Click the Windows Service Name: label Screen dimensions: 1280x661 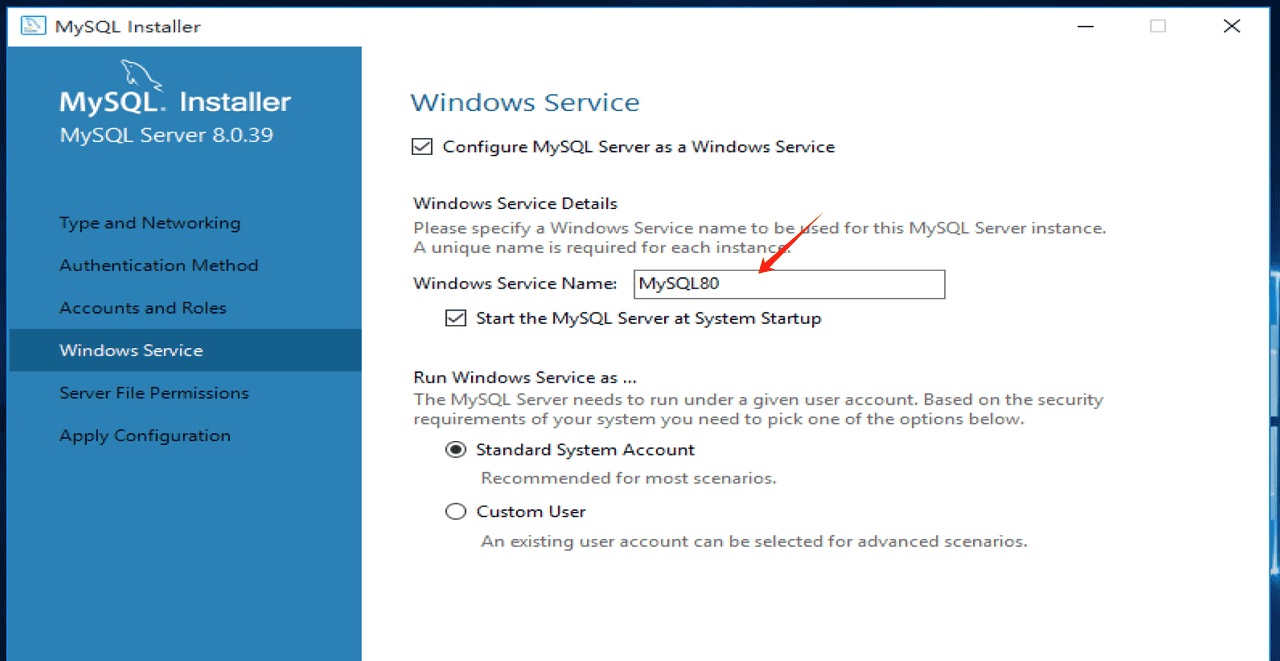tap(516, 284)
